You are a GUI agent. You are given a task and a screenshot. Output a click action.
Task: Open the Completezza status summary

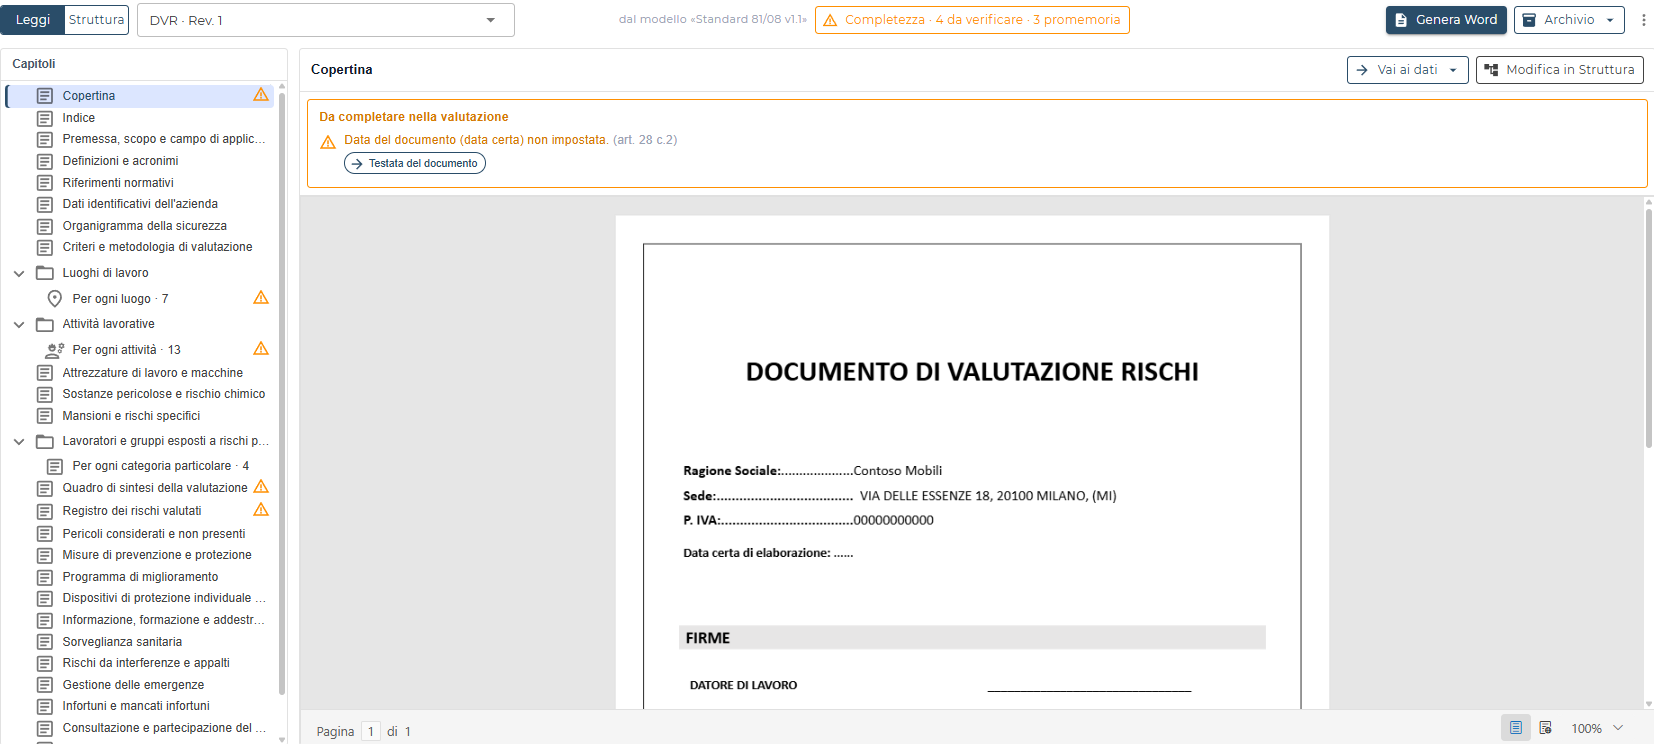coord(972,20)
